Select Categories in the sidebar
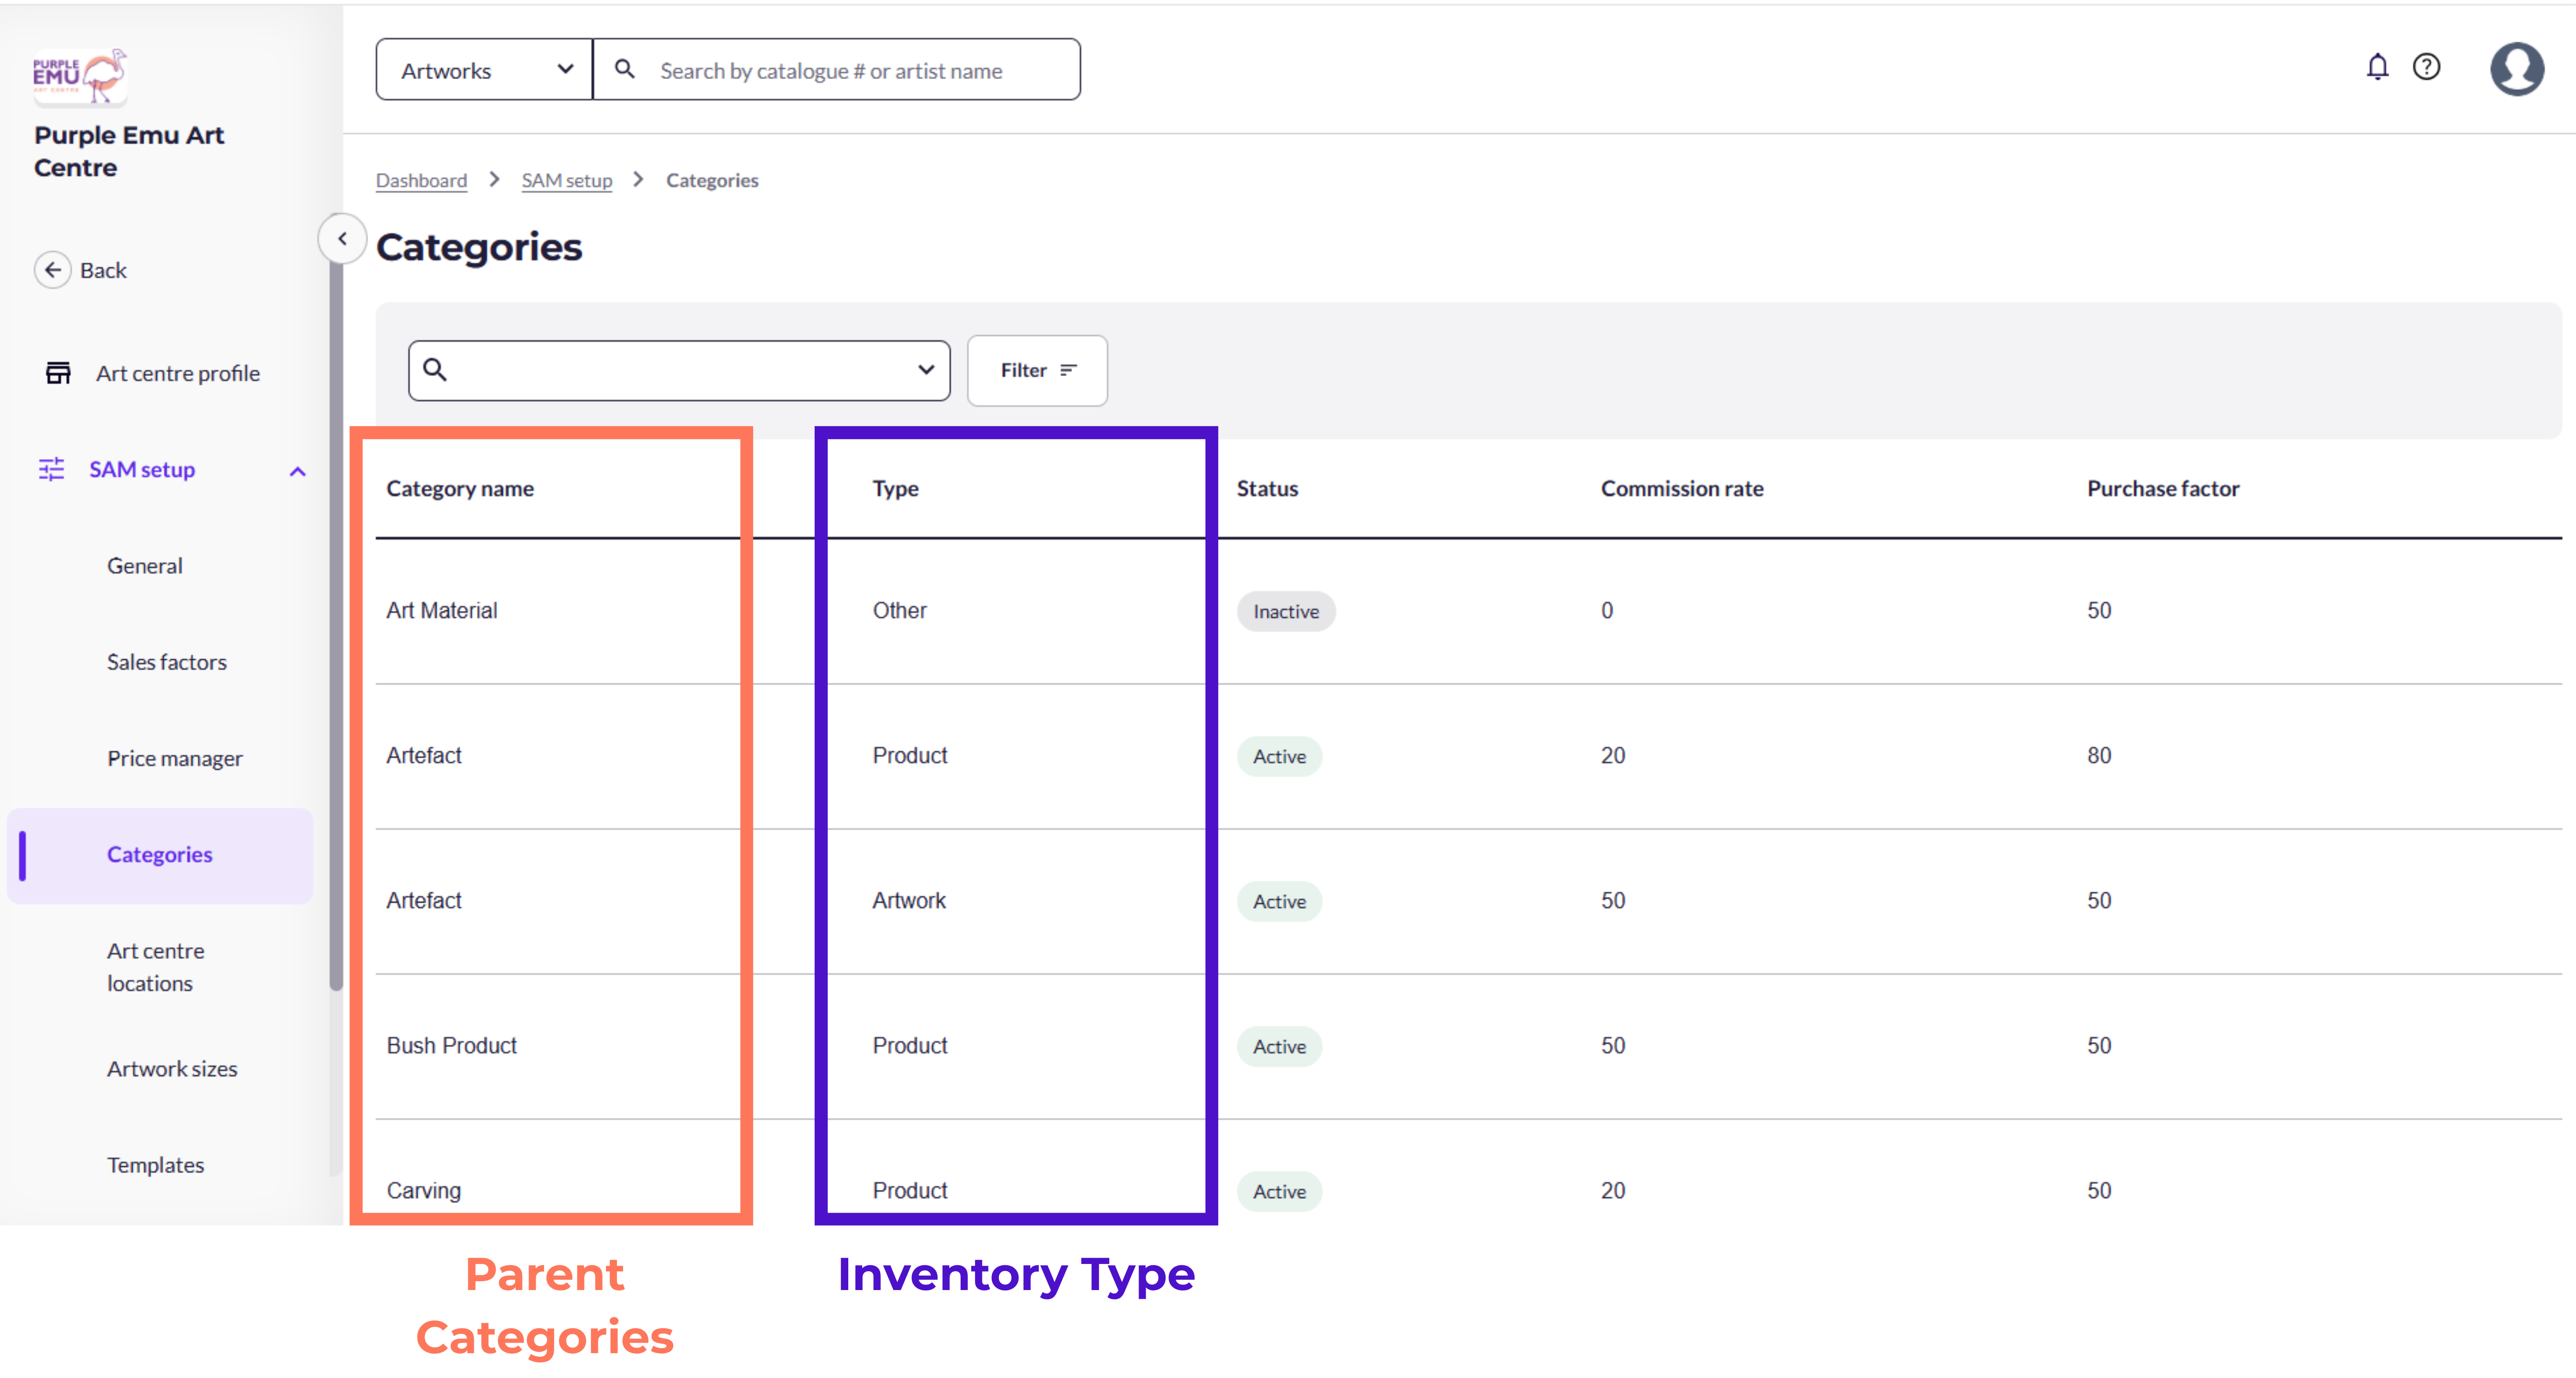Viewport: 2576px width, 1378px height. point(160,855)
